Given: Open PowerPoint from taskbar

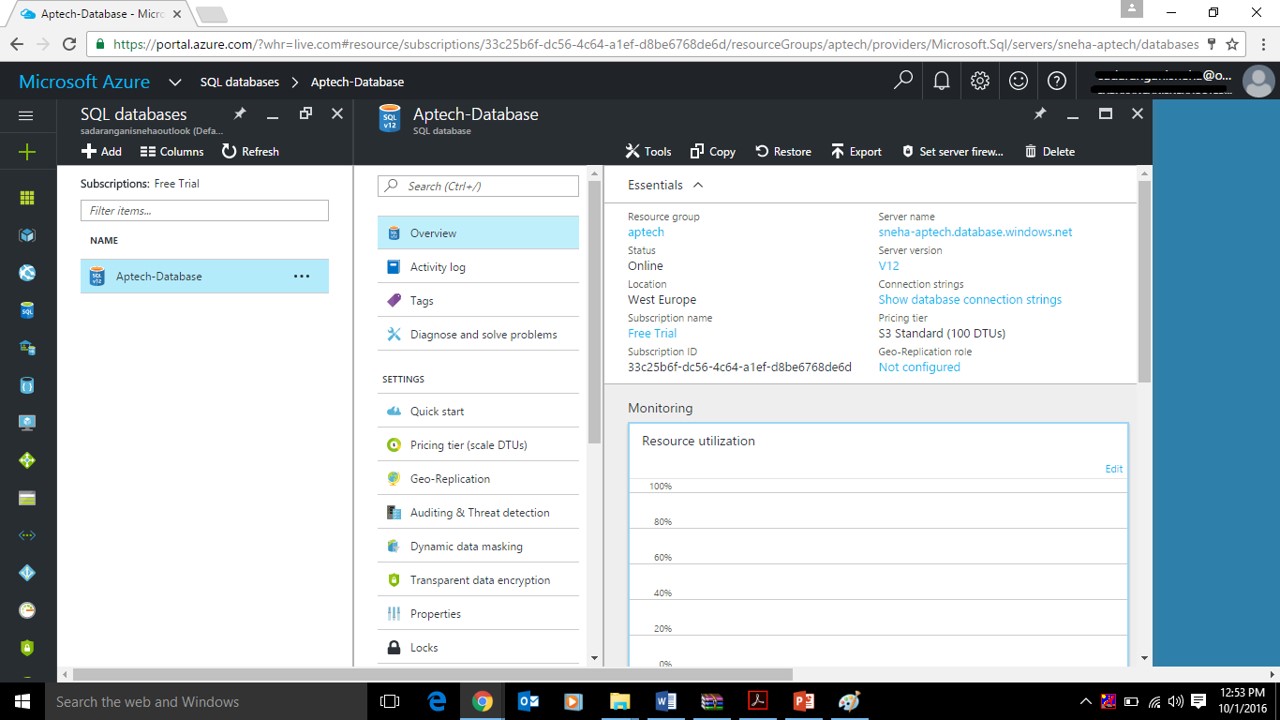Looking at the screenshot, I should [803, 701].
